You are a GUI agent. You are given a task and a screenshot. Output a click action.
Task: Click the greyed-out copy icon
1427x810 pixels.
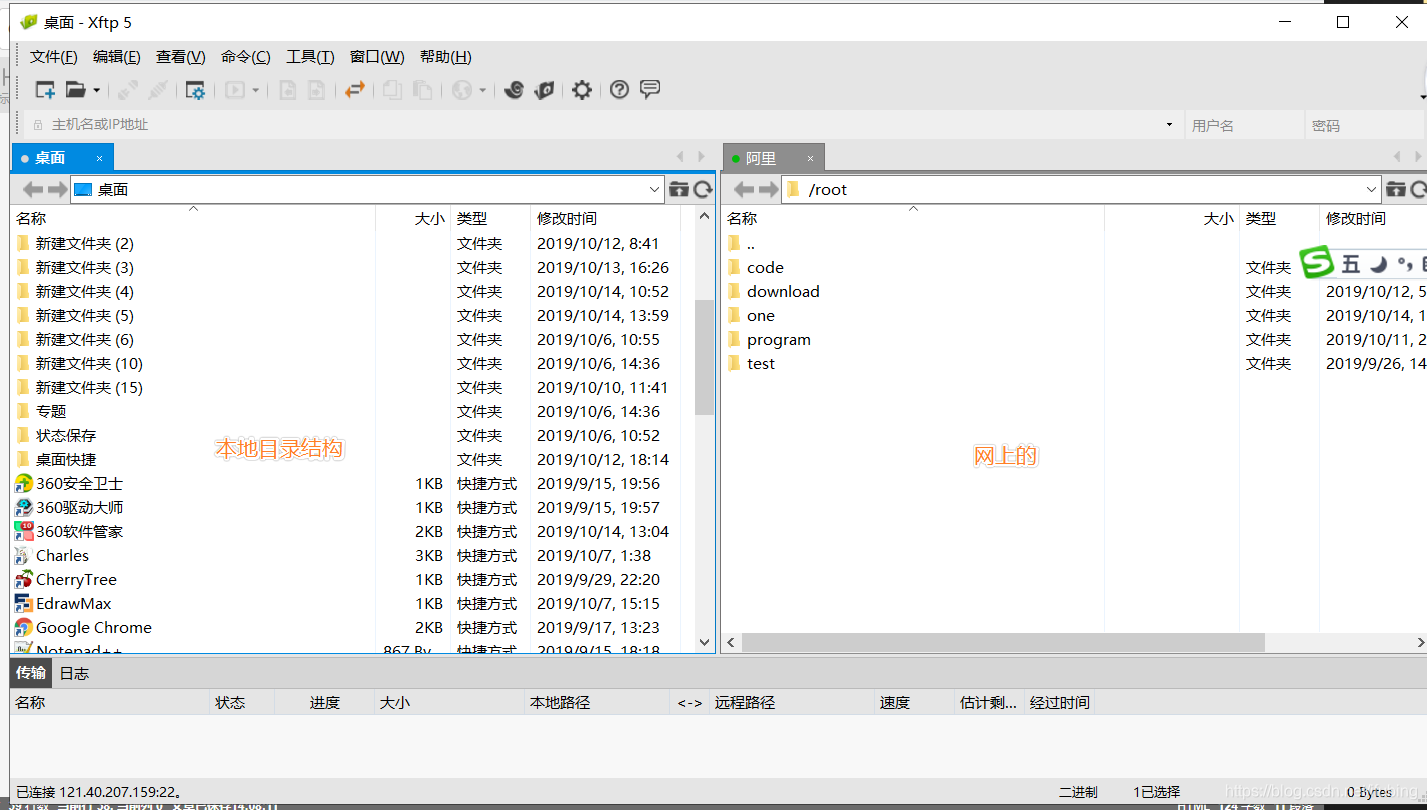pos(393,90)
